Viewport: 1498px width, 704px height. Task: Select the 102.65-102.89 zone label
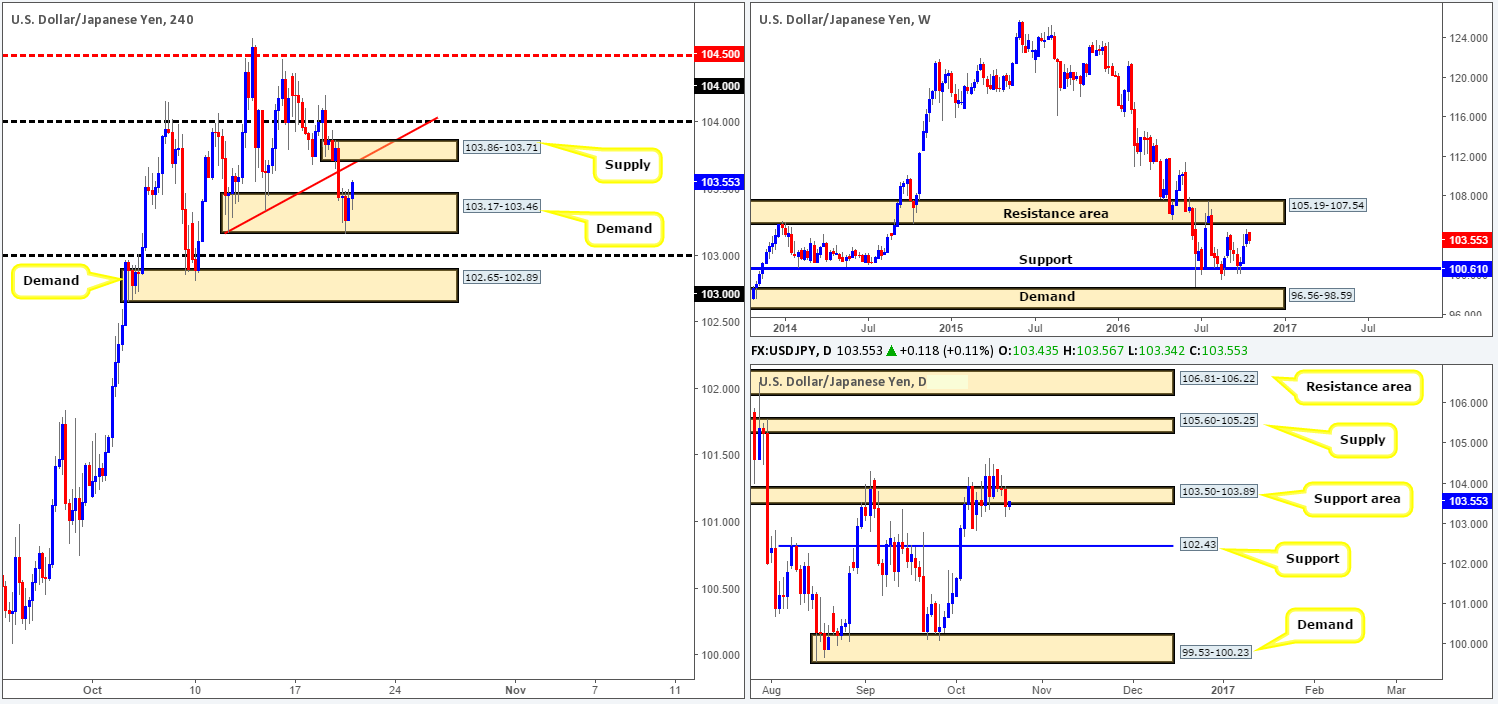coord(501,276)
